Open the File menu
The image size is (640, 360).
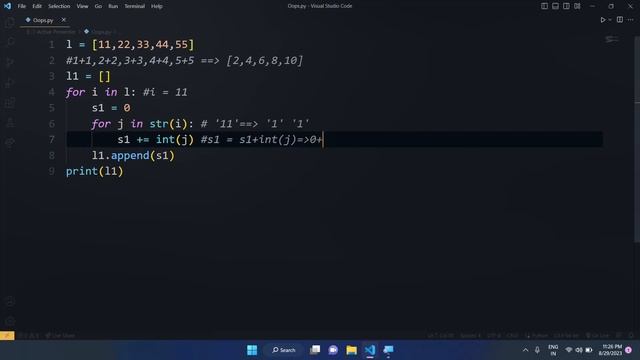point(22,6)
